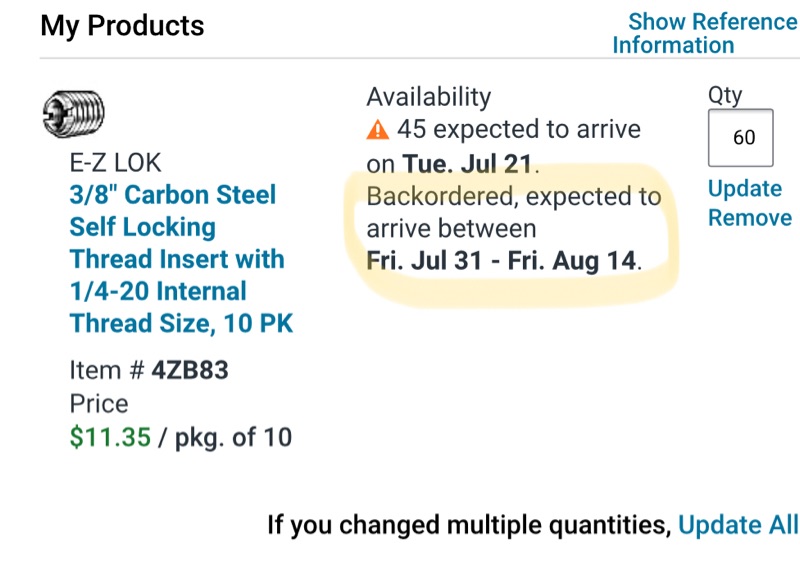Click the "45 expected to arrive" text
The height and width of the screenshot is (581, 800).
click(518, 130)
